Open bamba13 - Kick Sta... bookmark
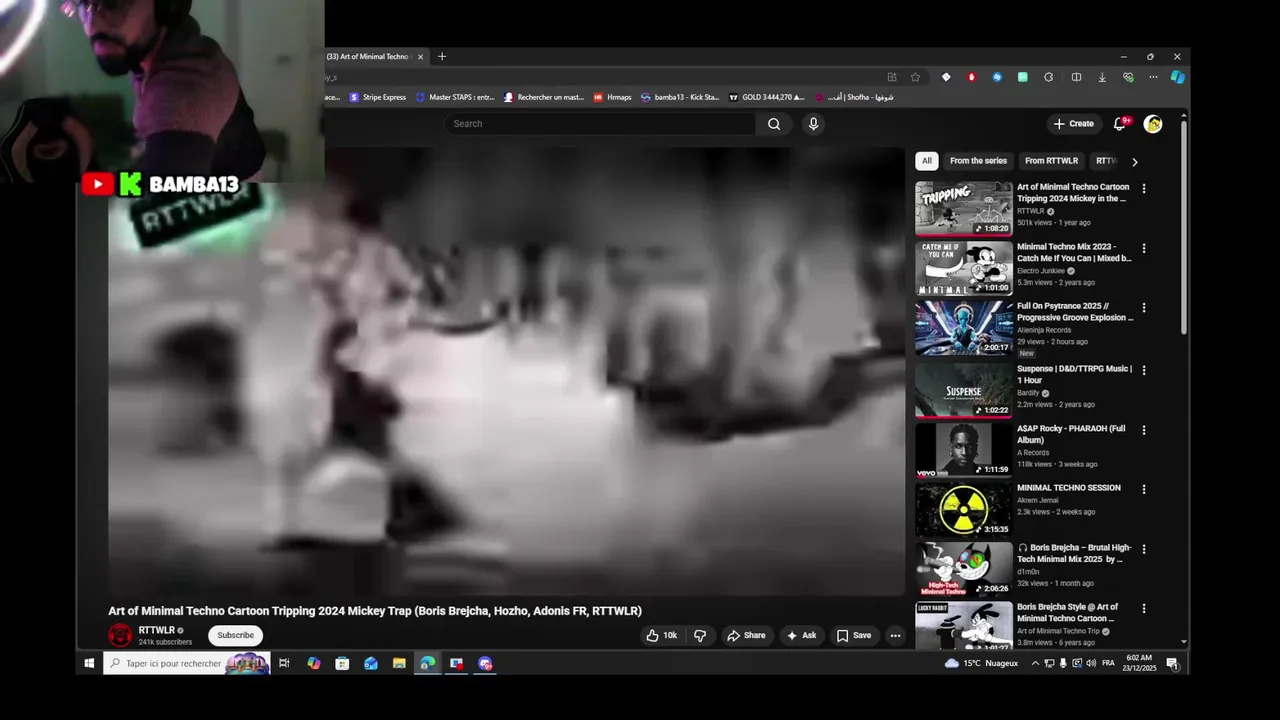Viewport: 1280px width, 720px height. (x=680, y=97)
